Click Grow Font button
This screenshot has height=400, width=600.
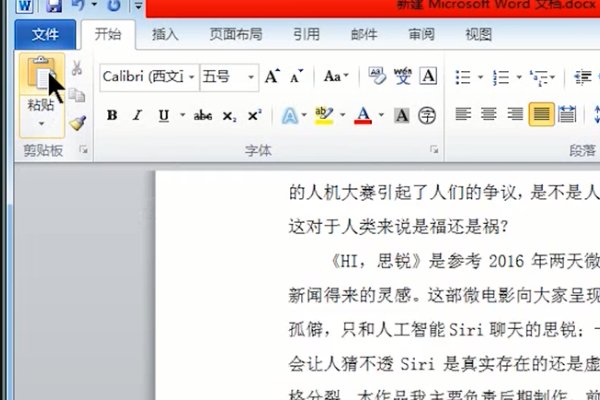point(272,77)
